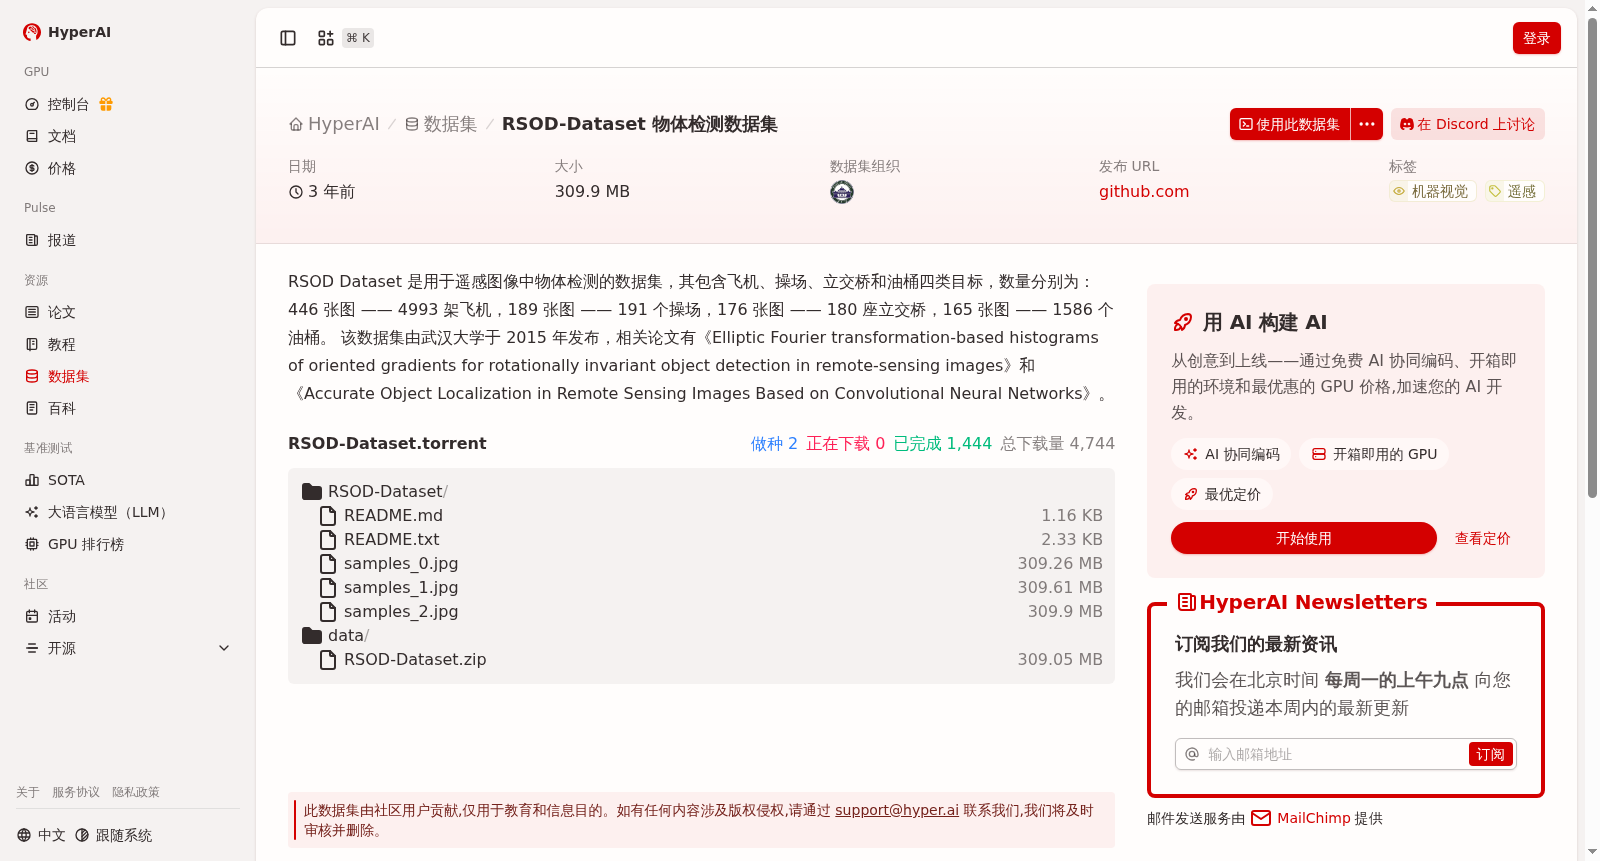
Task: Open 服务协议 footer link
Action: pos(76,792)
